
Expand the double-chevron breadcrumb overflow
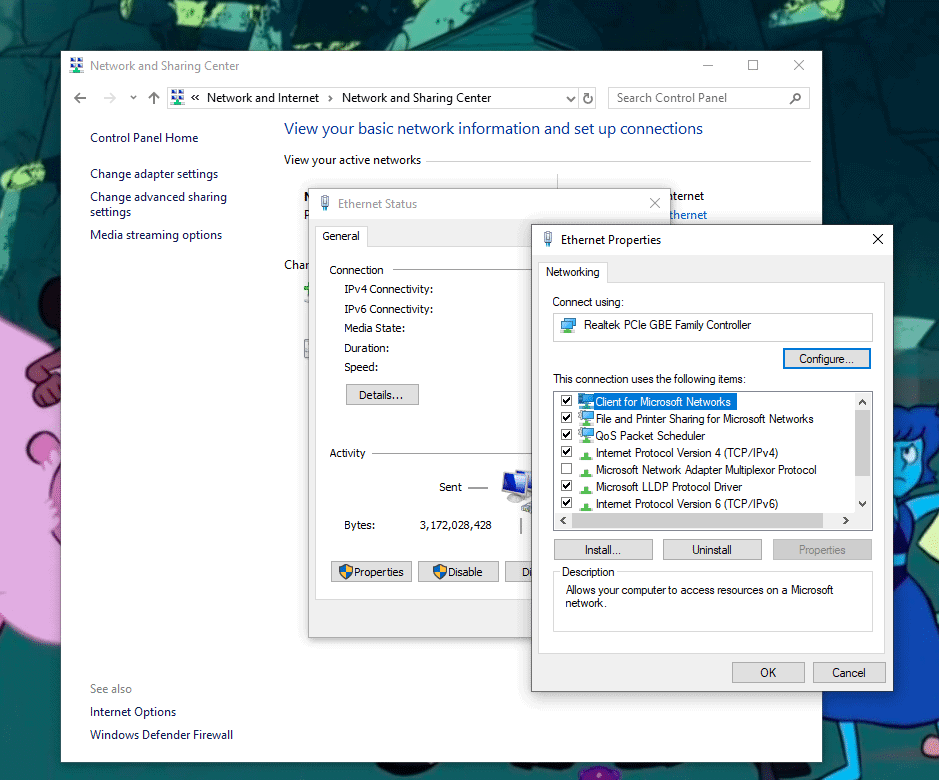195,98
